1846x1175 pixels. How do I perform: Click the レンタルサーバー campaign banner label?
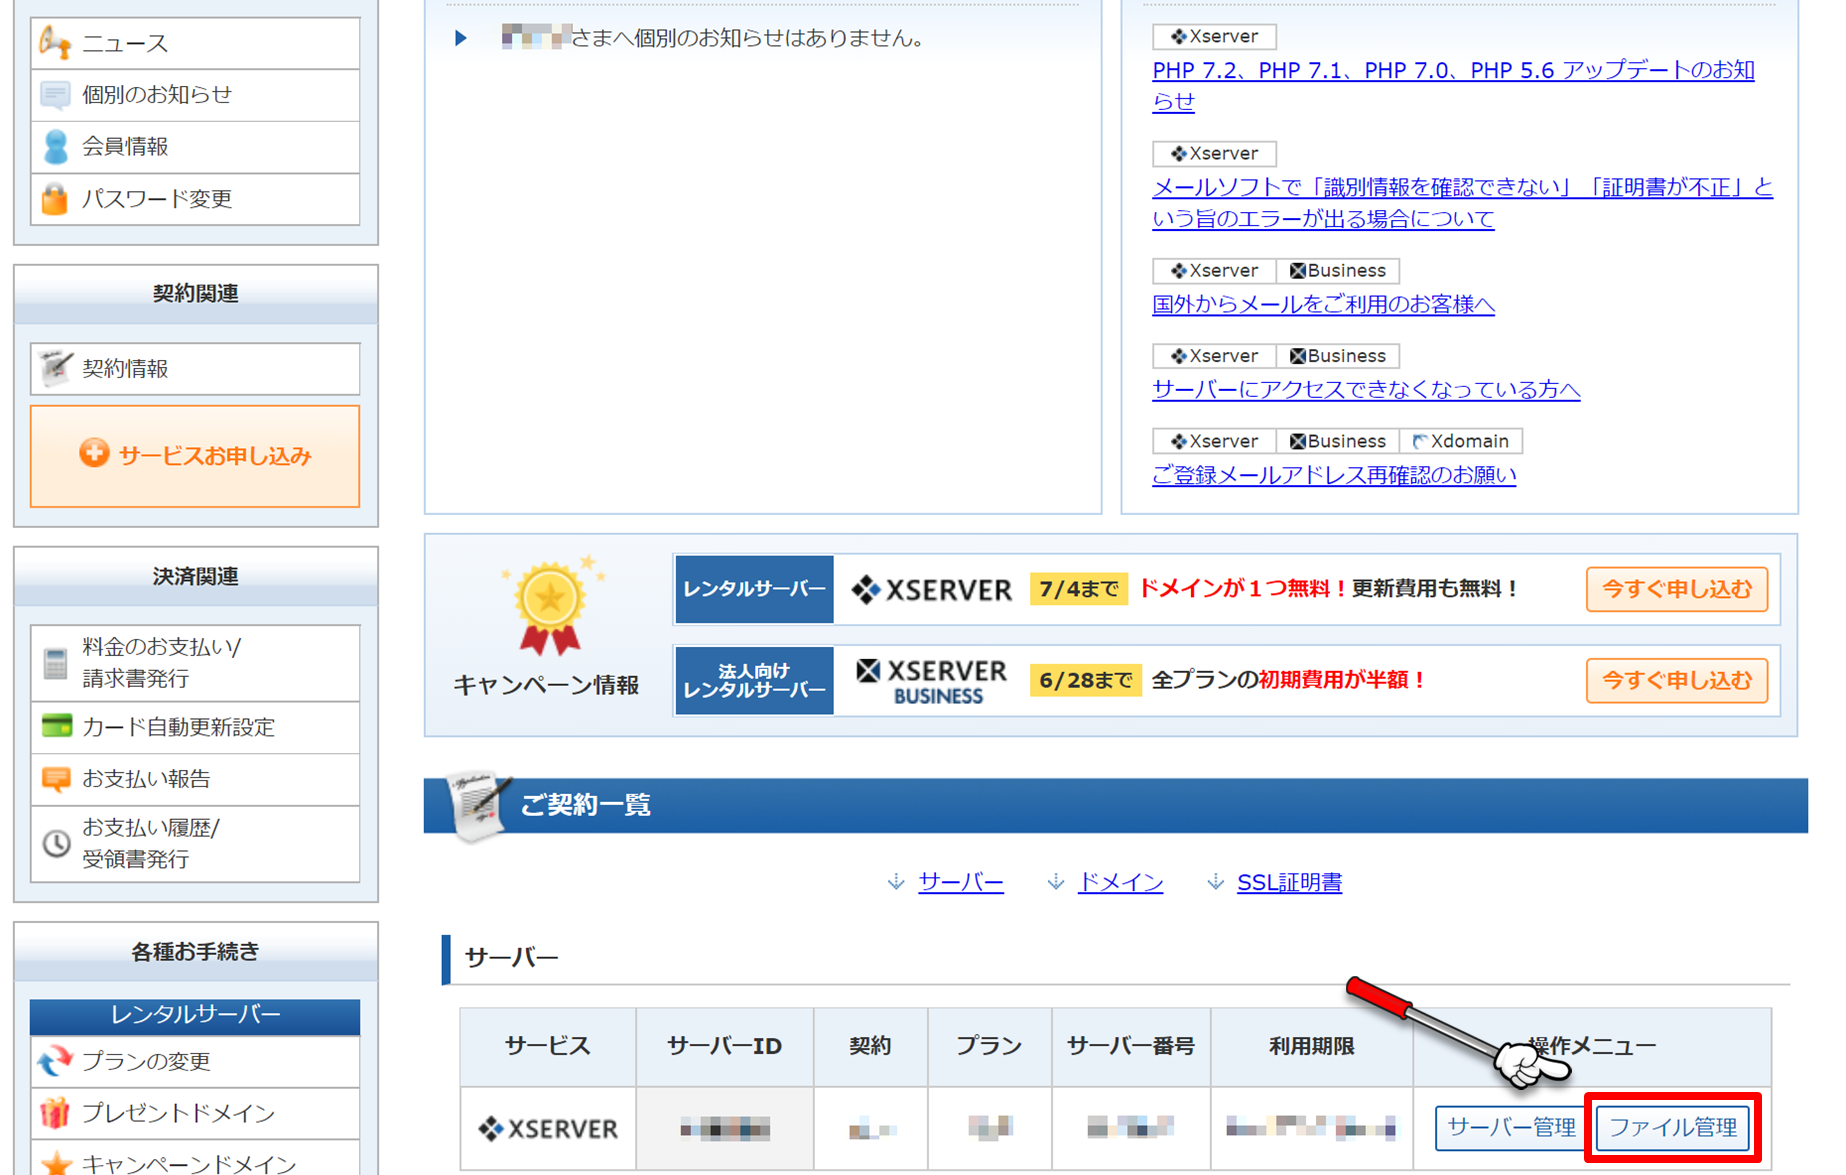point(754,589)
